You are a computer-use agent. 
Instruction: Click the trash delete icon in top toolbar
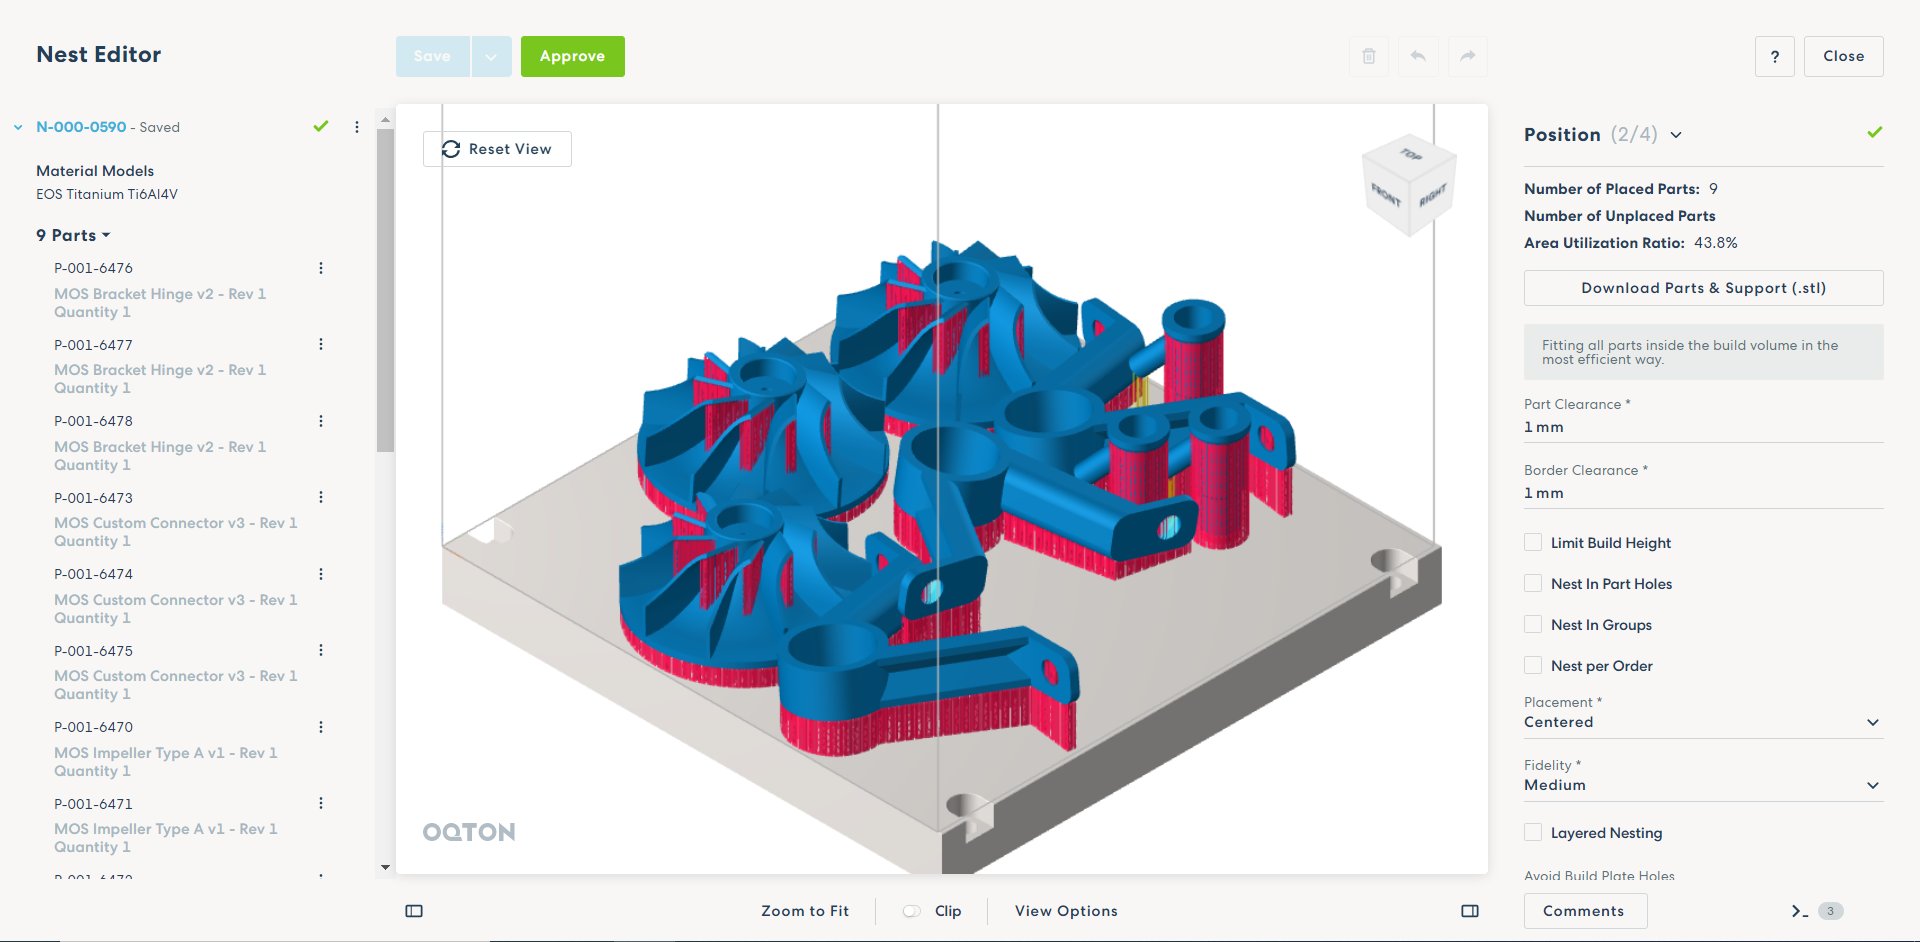[x=1369, y=56]
